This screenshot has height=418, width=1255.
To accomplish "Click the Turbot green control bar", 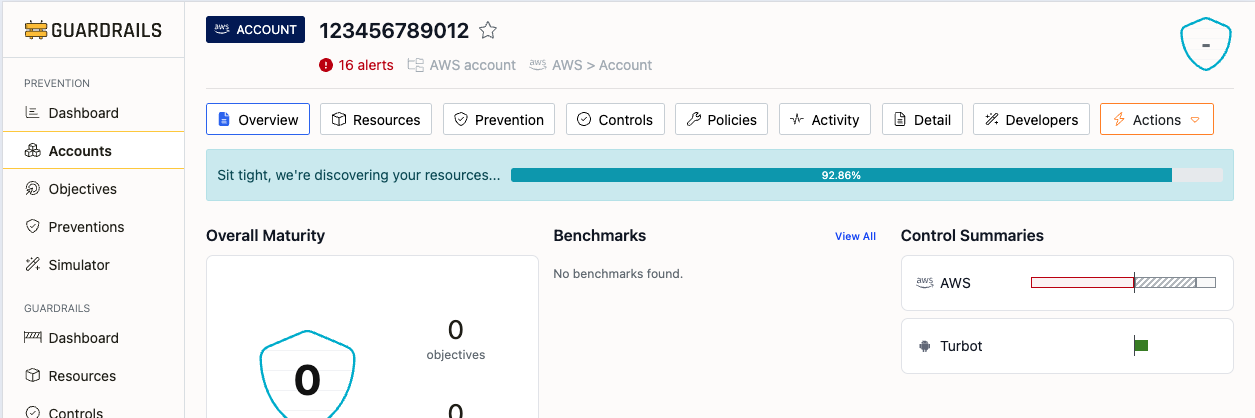I will coord(1141,346).
